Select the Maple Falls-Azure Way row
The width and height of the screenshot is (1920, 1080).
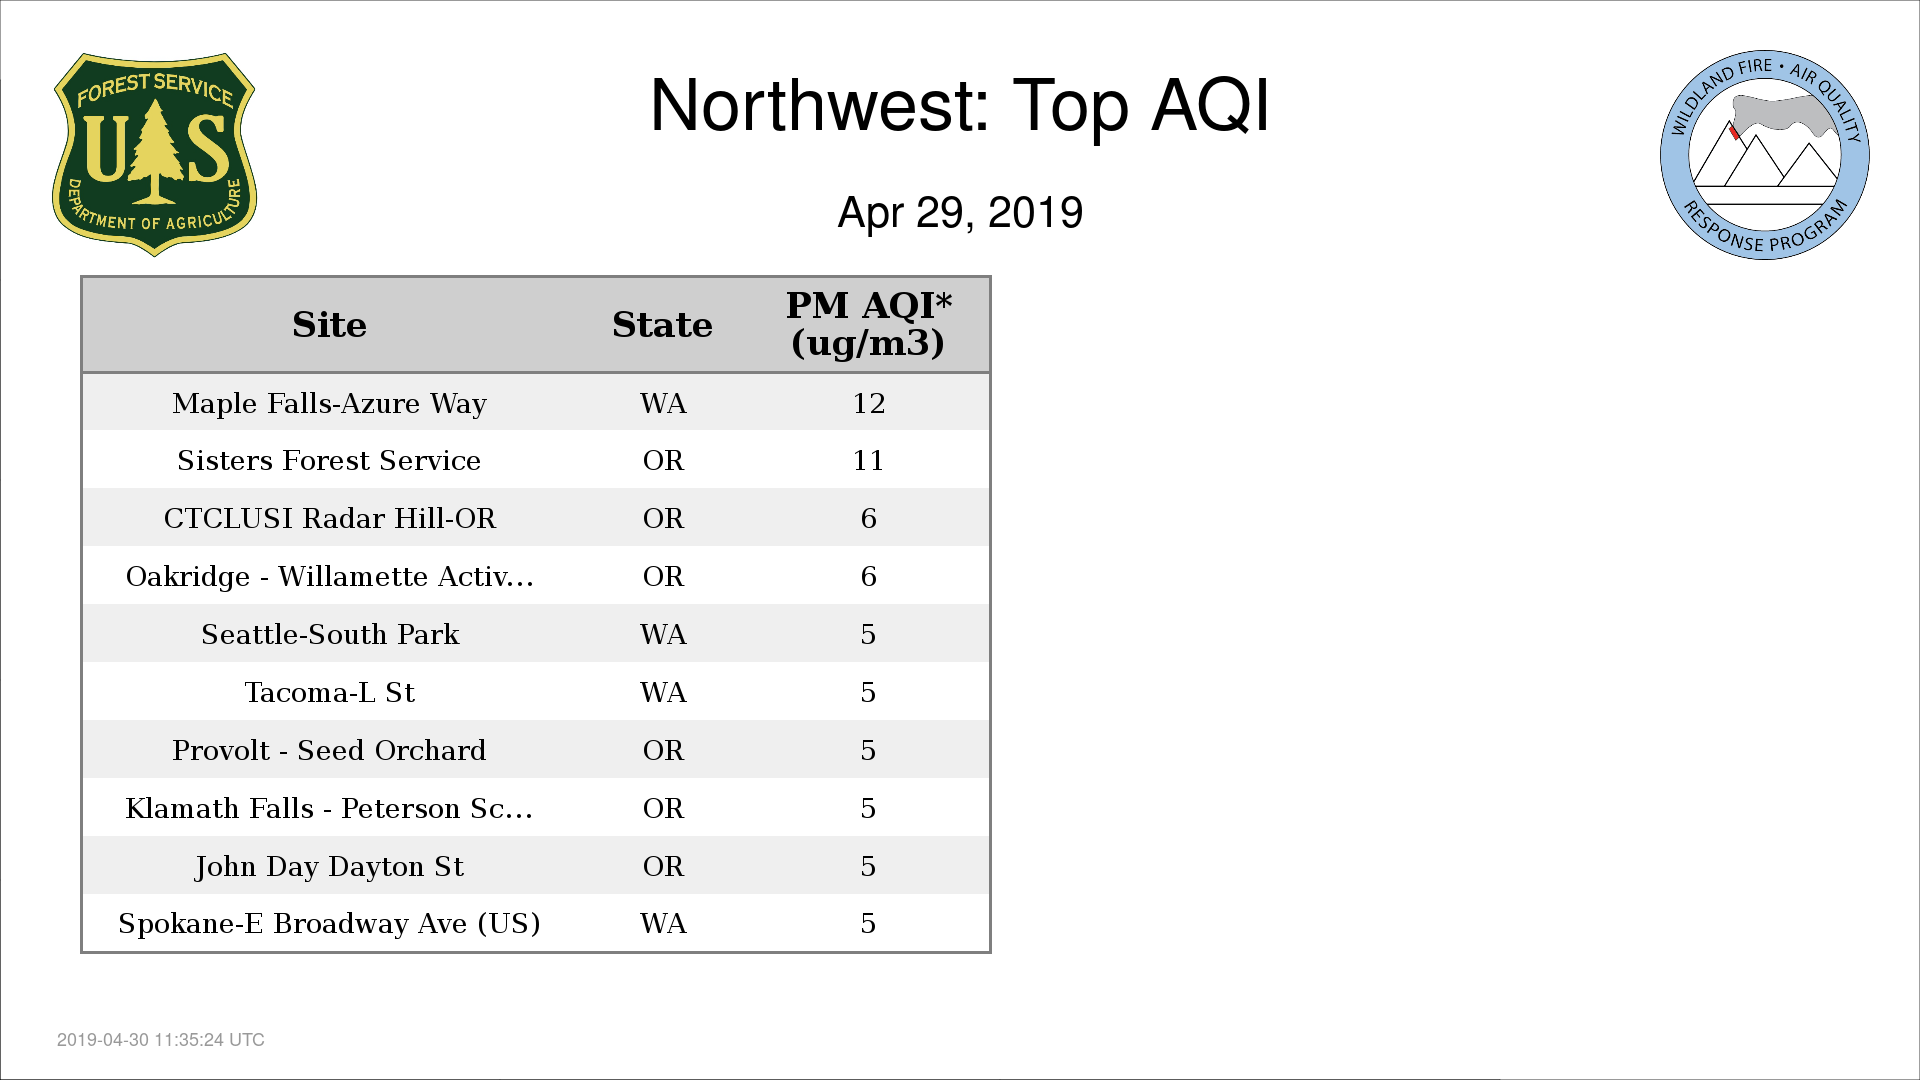click(536, 403)
